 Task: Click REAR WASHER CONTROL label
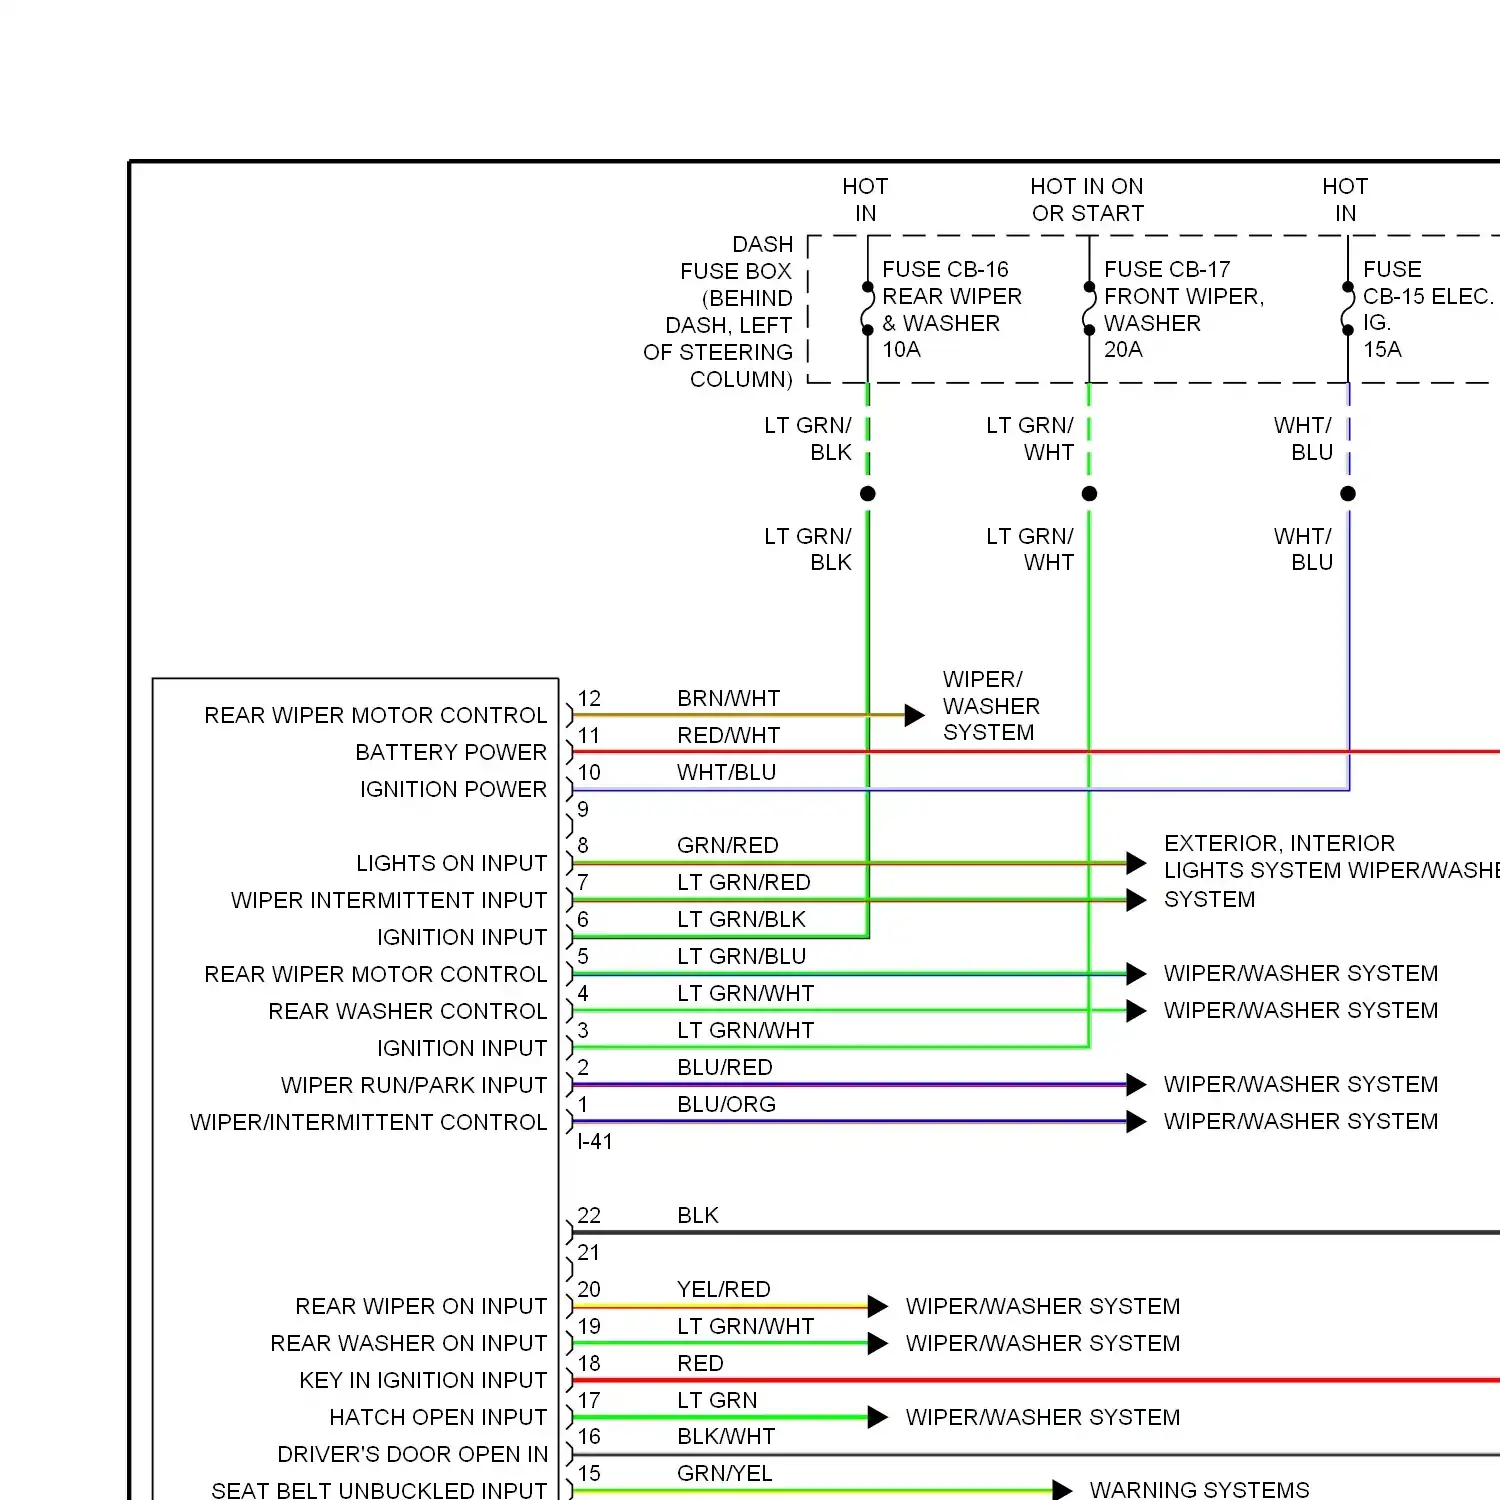(x=407, y=1011)
